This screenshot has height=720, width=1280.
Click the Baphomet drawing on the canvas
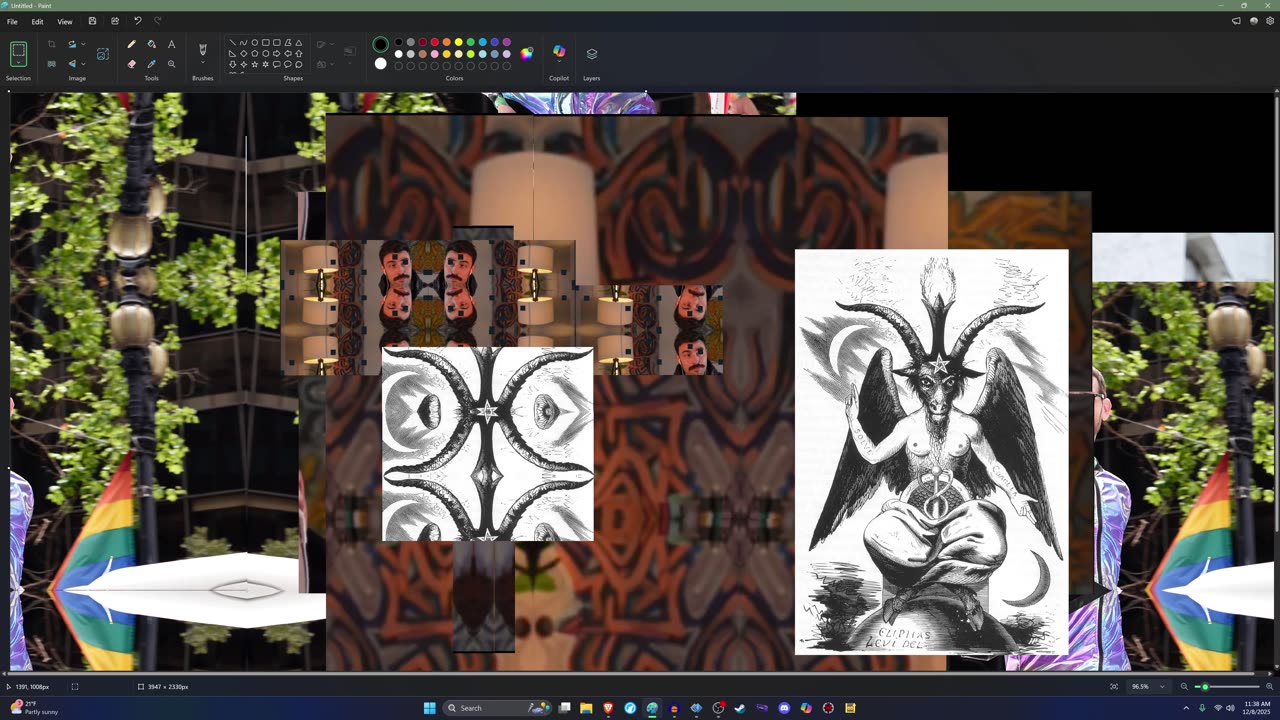(x=931, y=452)
